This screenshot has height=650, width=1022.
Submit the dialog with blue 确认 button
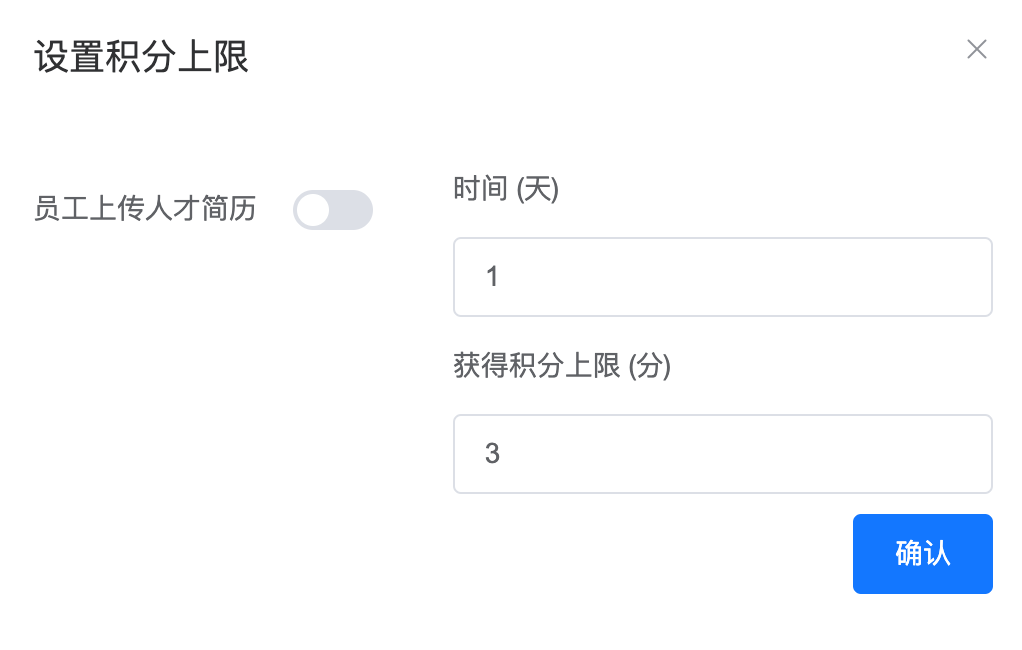[922, 554]
